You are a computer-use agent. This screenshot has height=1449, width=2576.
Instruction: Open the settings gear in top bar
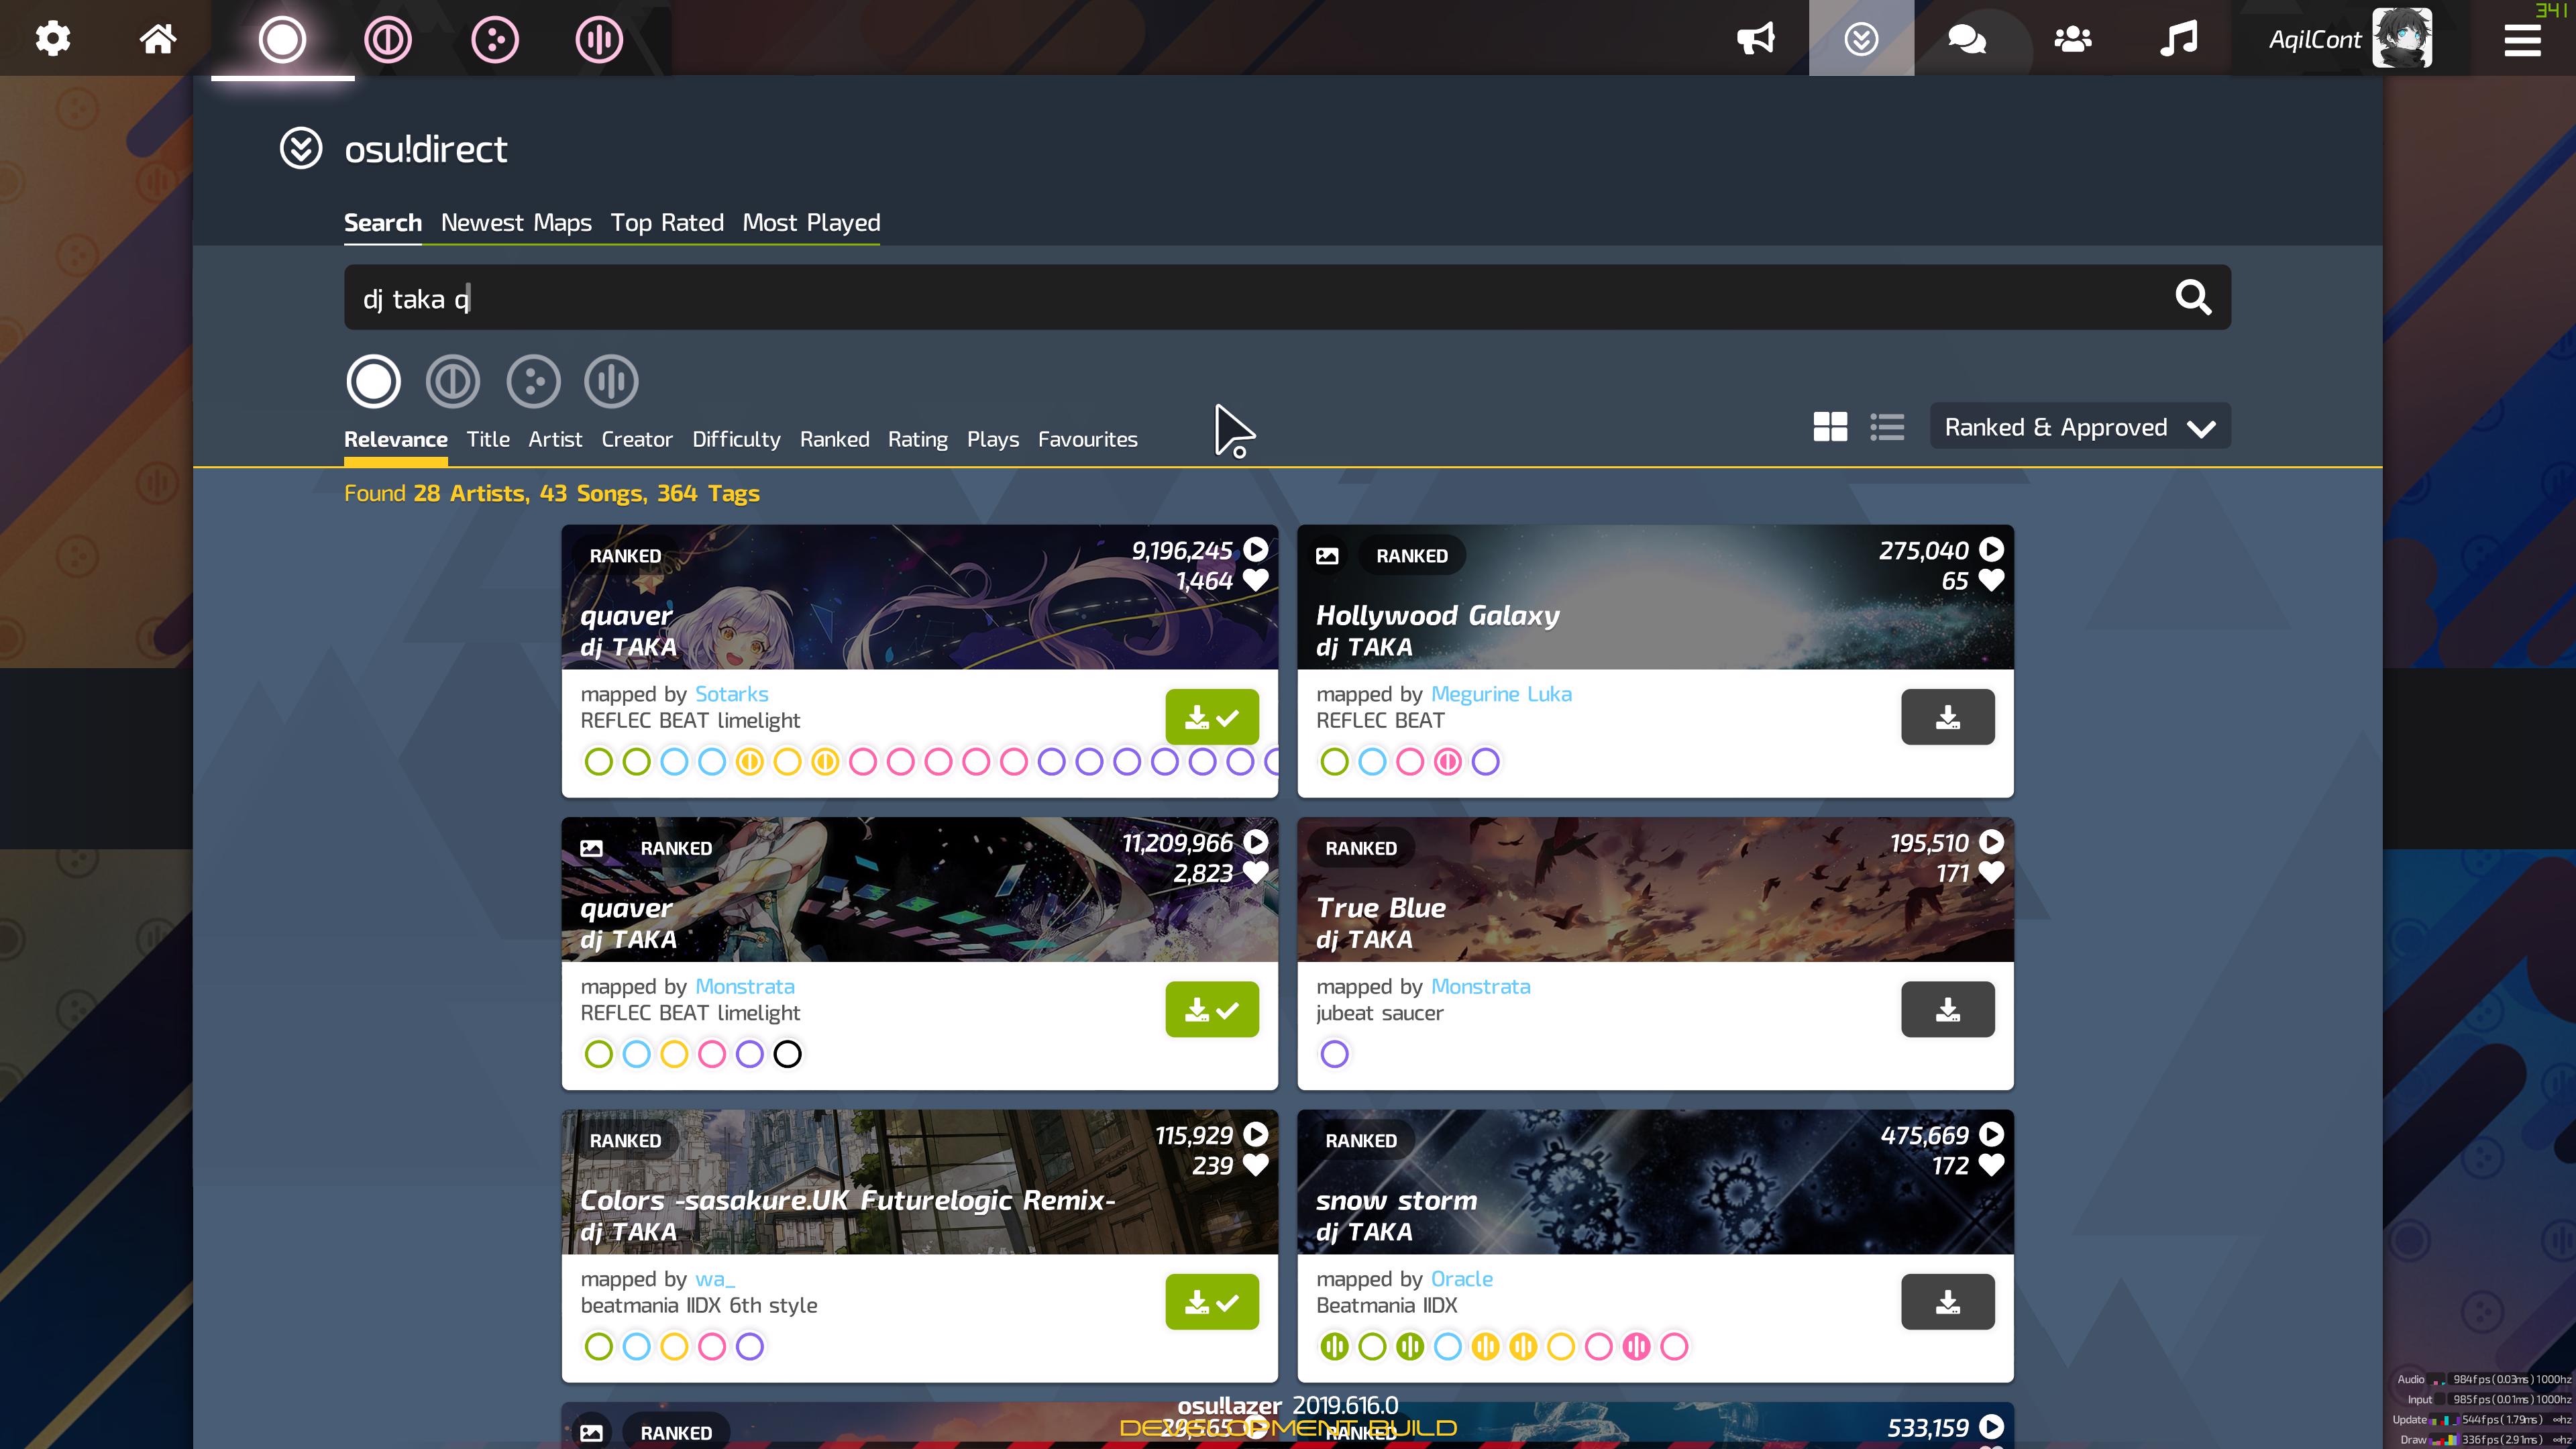tap(53, 39)
